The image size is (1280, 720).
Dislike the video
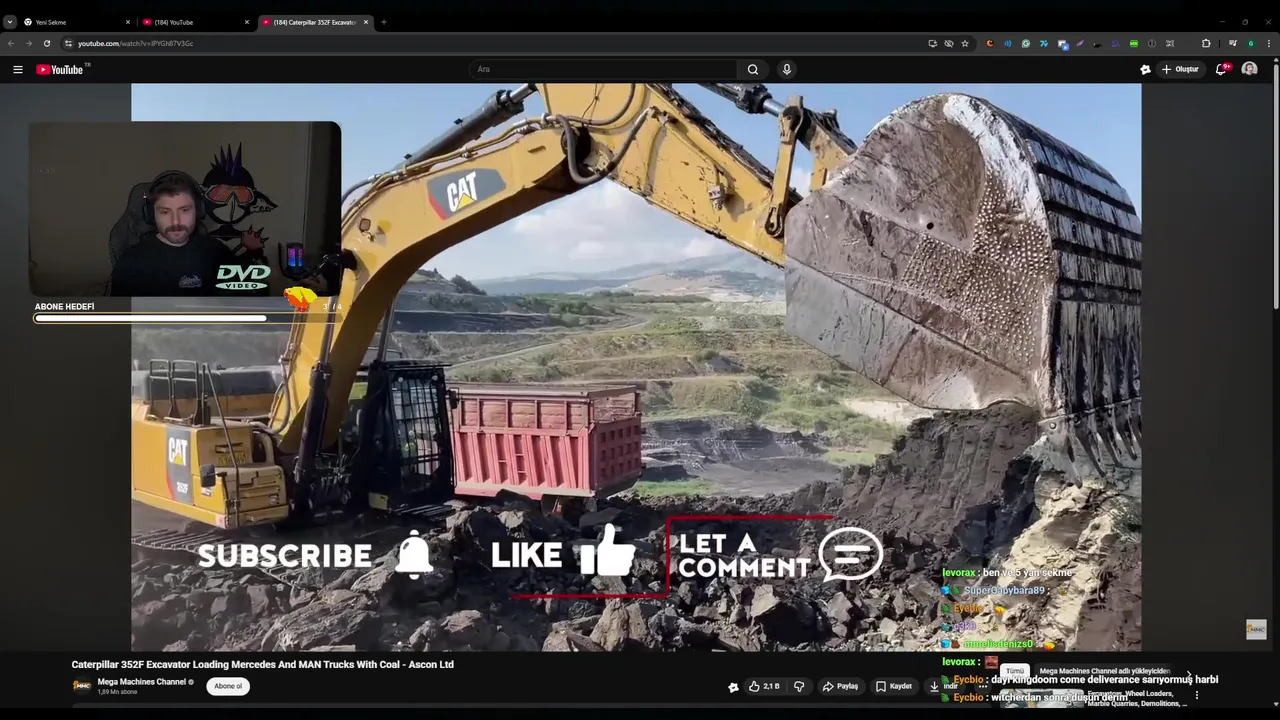799,686
